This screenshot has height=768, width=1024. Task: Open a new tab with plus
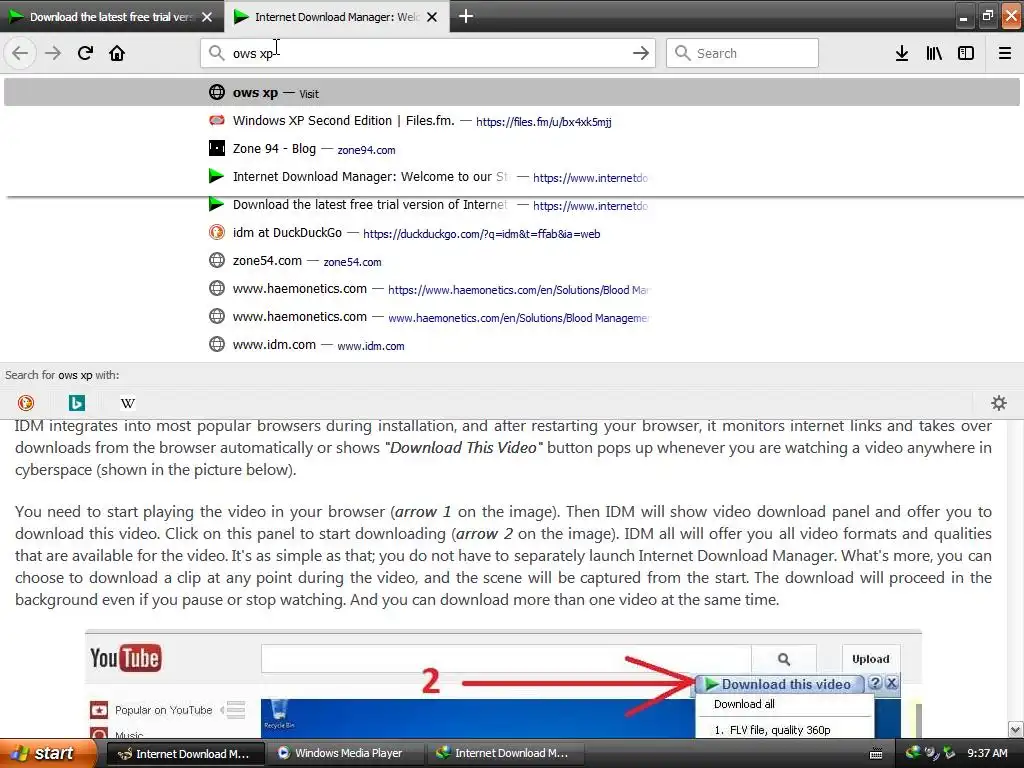tap(466, 16)
